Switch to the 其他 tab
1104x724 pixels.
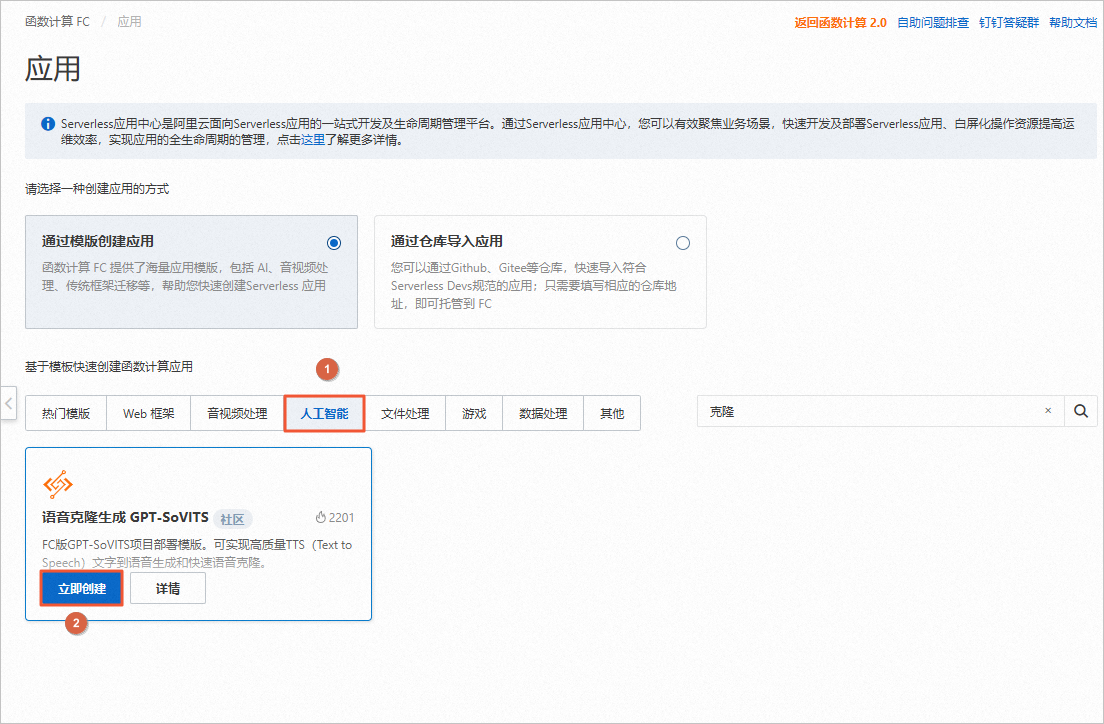point(612,413)
